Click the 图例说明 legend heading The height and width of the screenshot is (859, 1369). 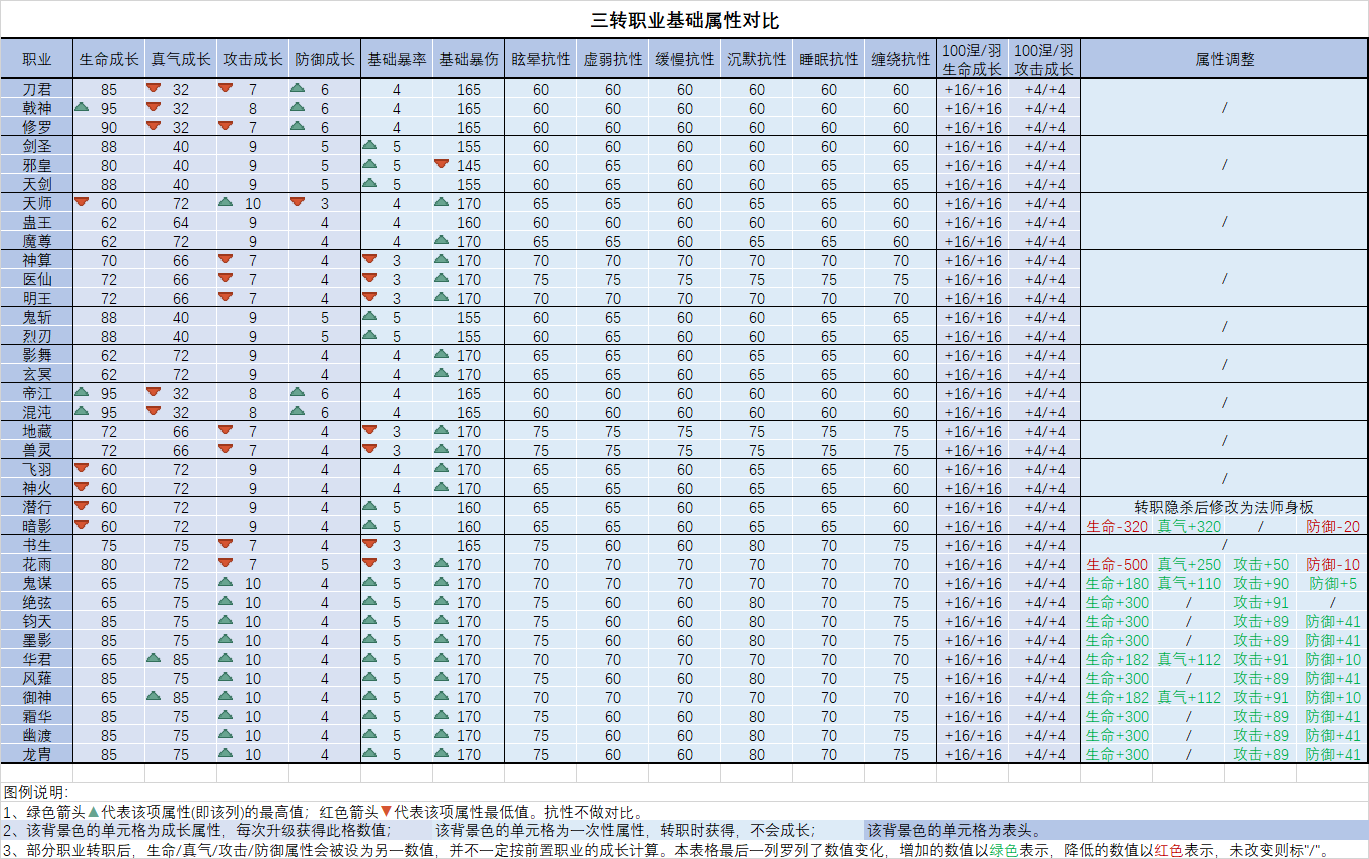[36, 793]
